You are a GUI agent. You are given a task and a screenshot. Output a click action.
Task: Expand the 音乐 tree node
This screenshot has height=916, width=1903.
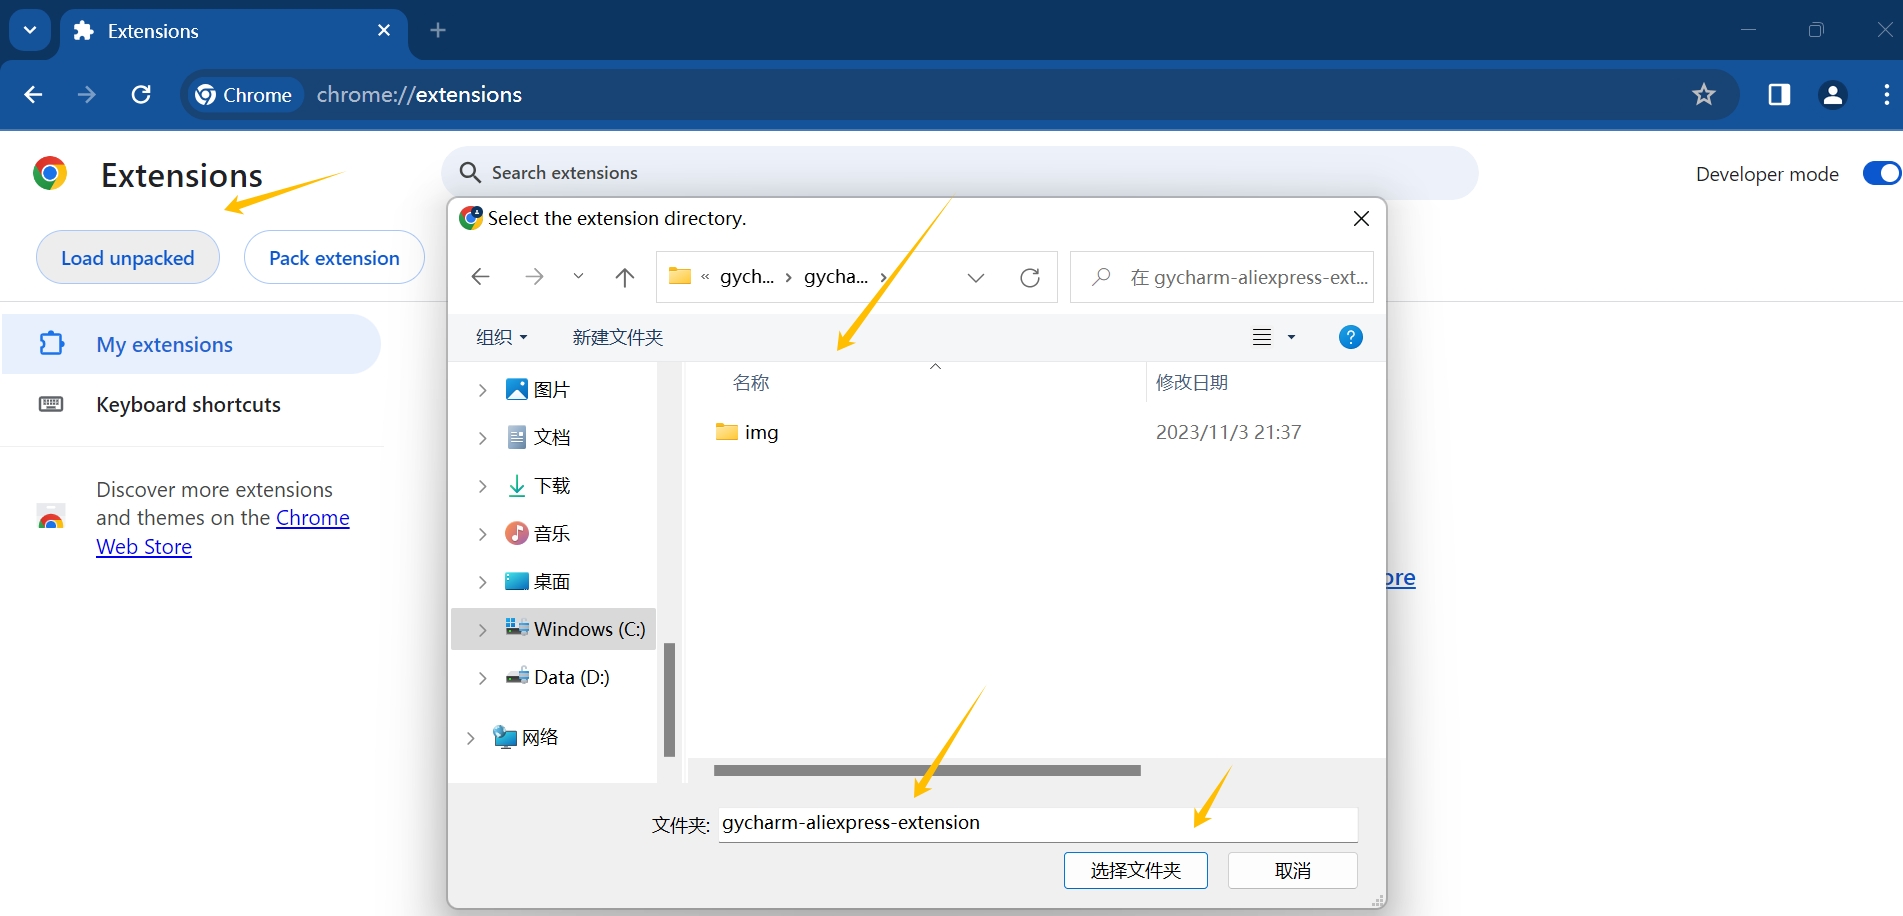(482, 534)
